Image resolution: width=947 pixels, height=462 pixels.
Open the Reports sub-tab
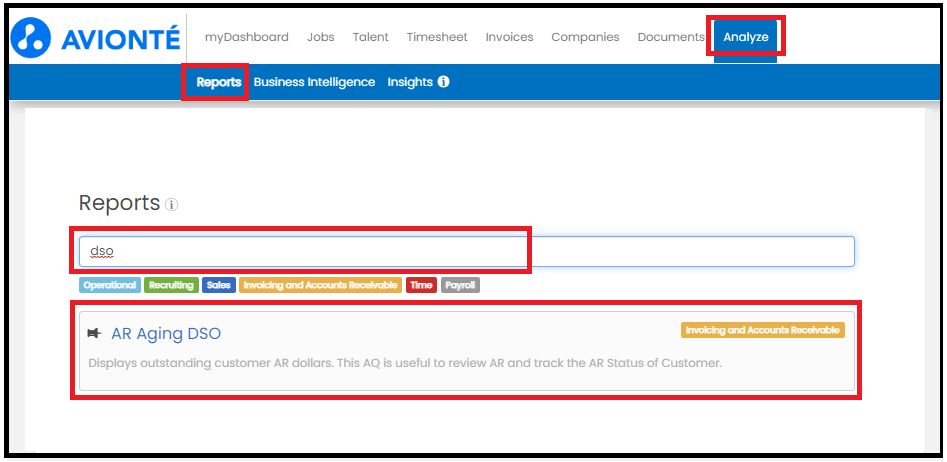tap(219, 82)
